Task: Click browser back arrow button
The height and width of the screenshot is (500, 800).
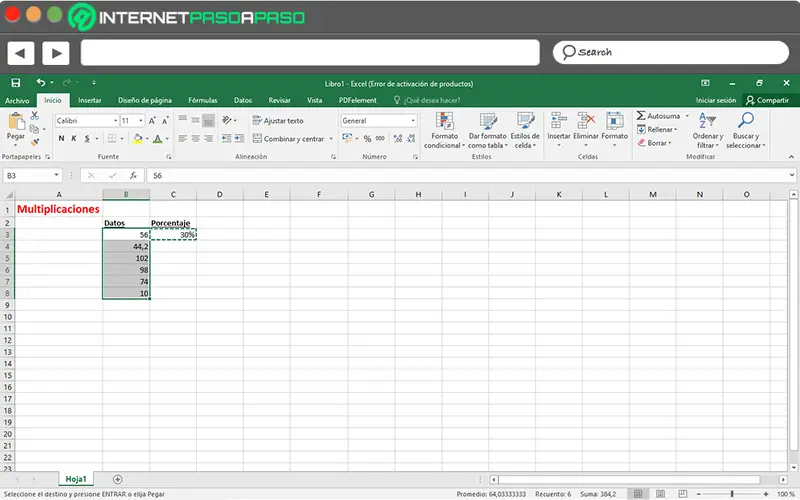Action: coord(20,53)
